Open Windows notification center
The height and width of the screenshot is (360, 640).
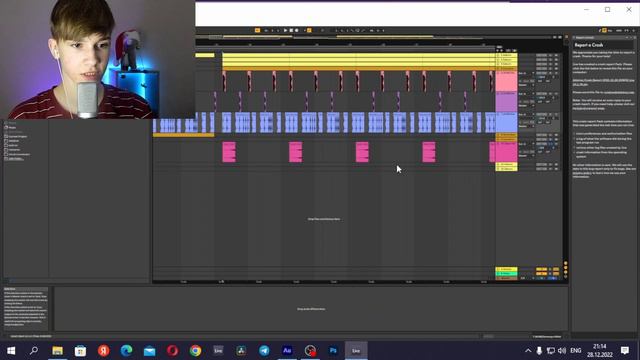[625, 351]
